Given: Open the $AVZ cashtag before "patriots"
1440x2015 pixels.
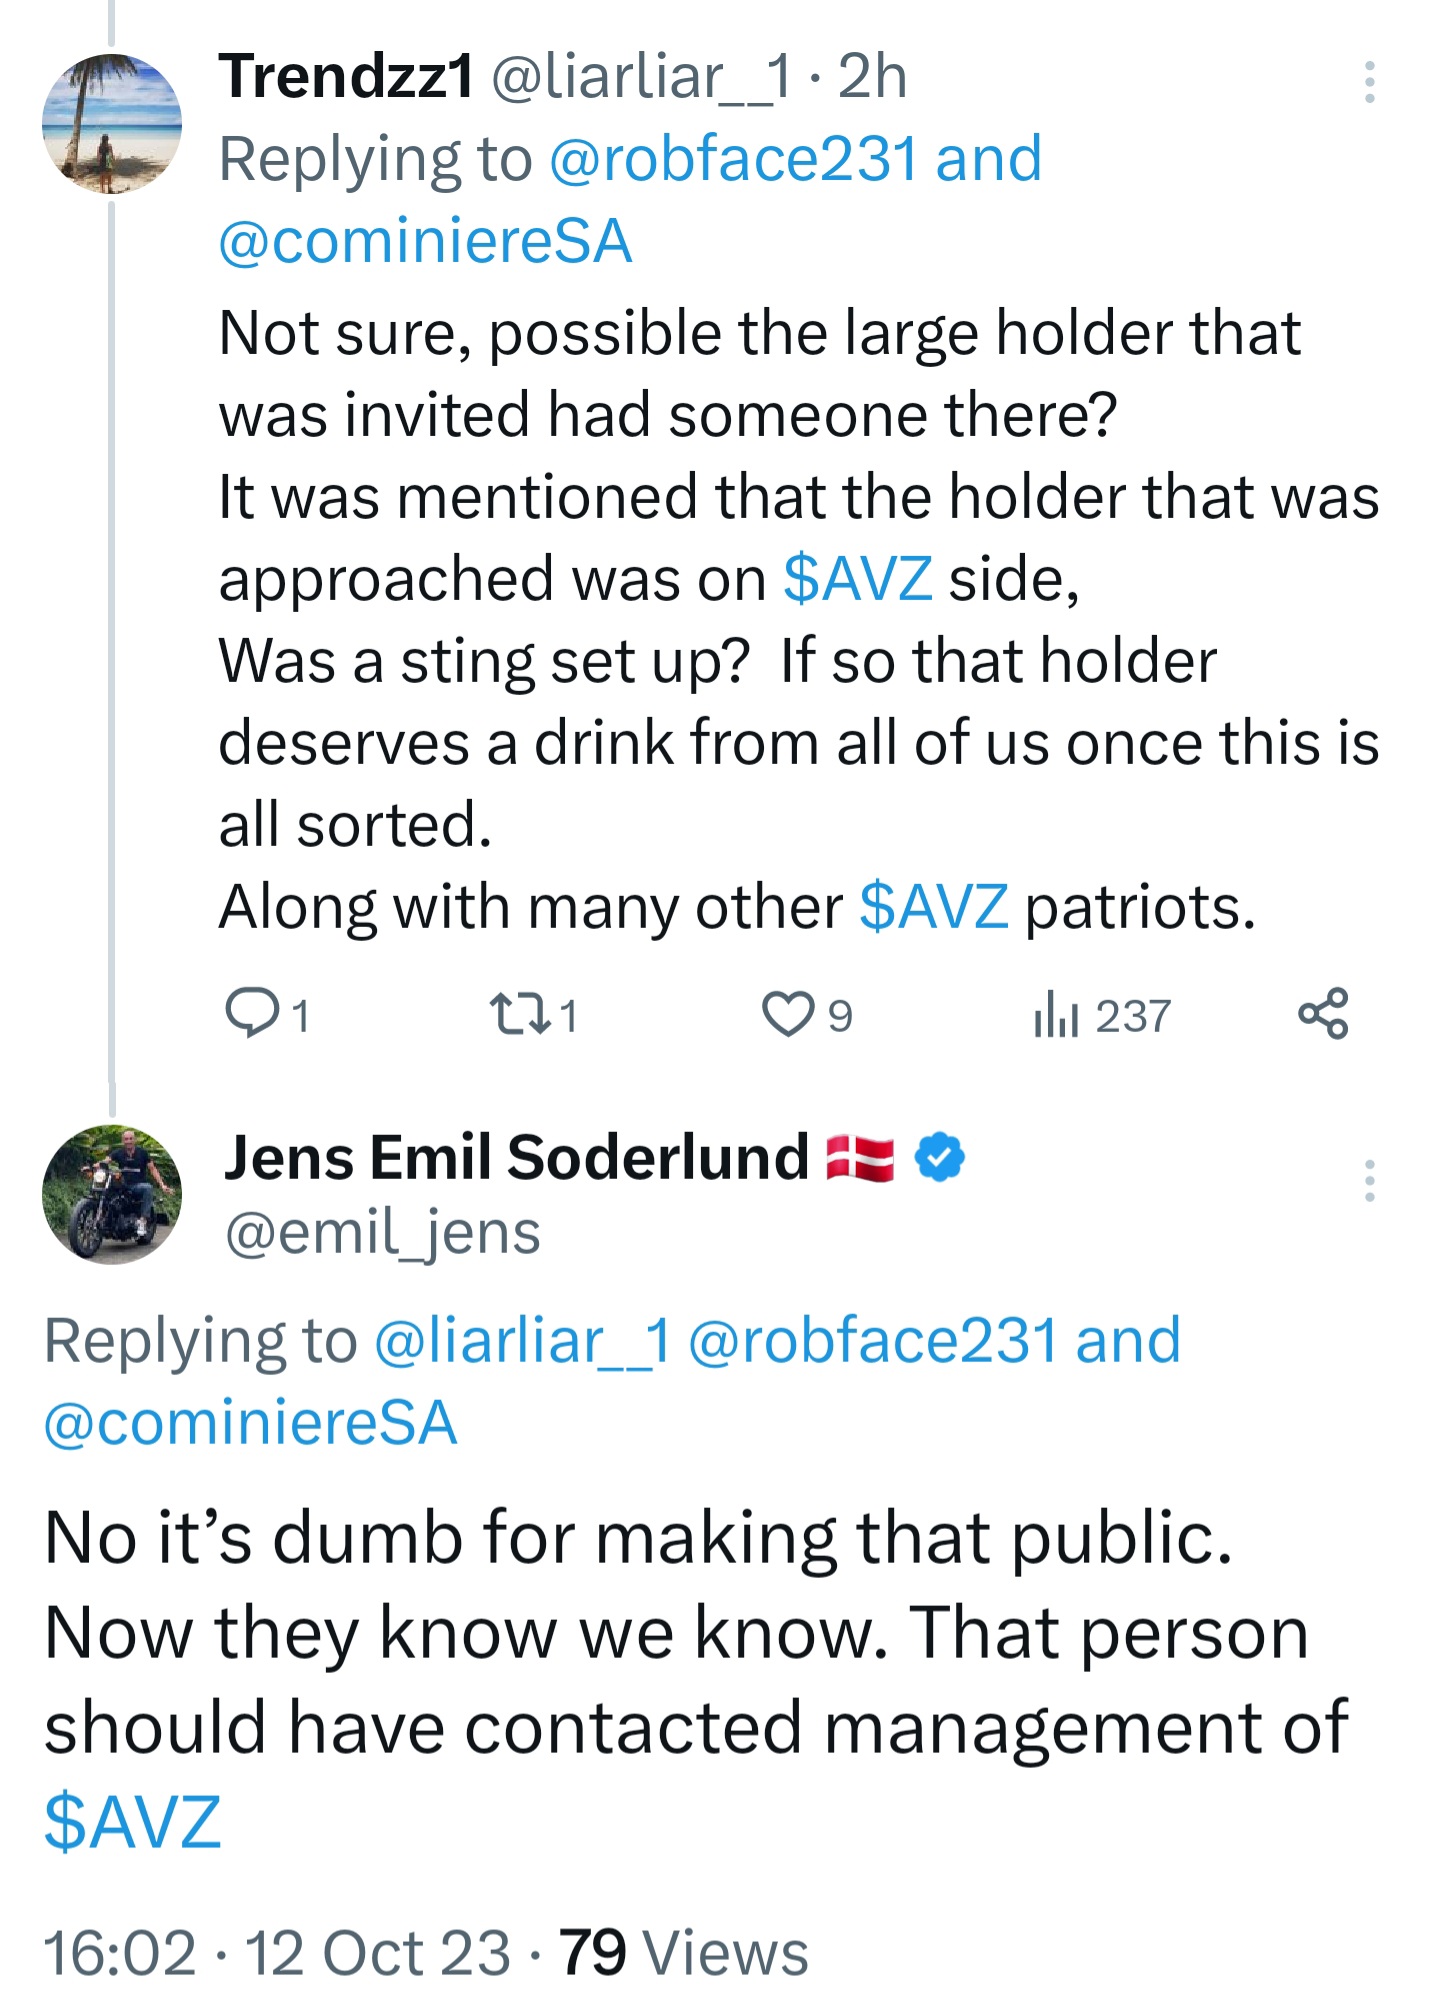Looking at the screenshot, I should [933, 907].
